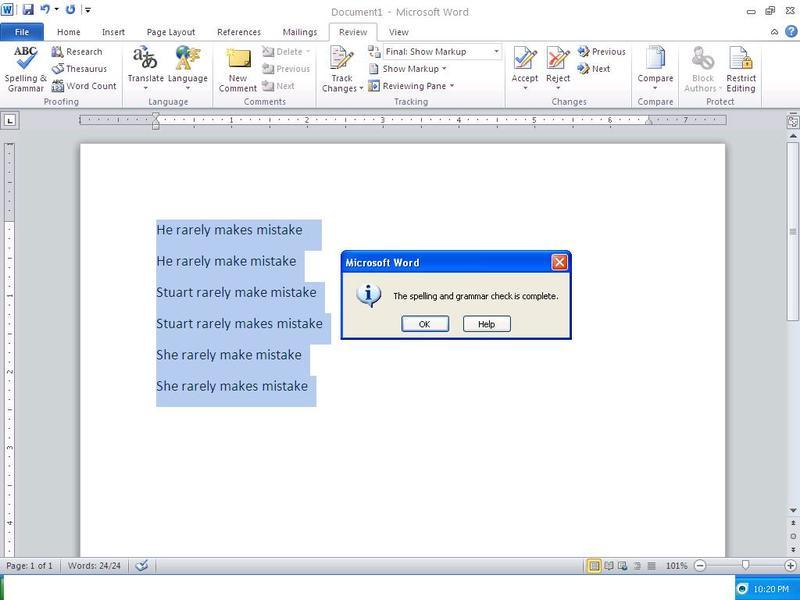Switch to Web Layout view
This screenshot has width=800, height=600.
[622, 566]
